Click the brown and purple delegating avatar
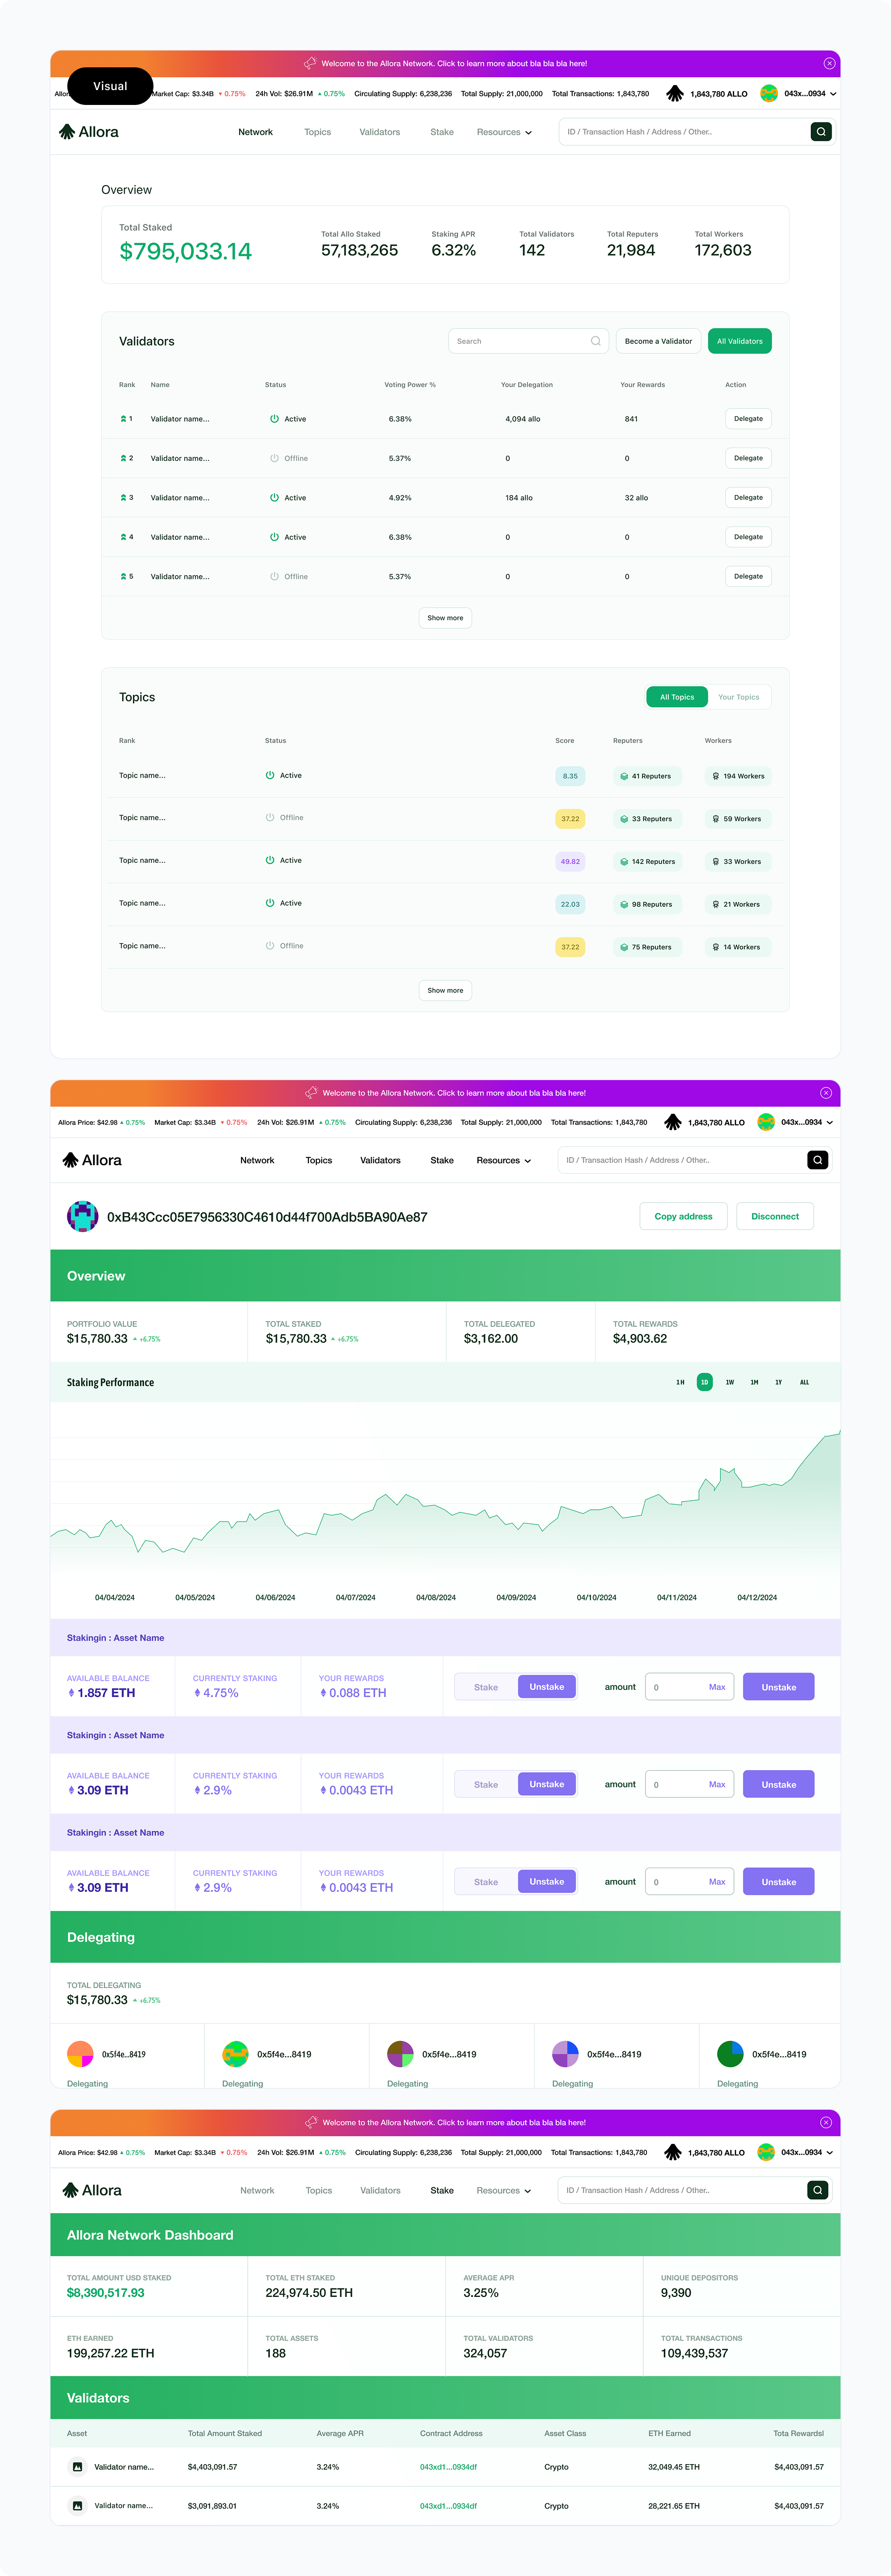891x2576 pixels. tap(401, 2054)
